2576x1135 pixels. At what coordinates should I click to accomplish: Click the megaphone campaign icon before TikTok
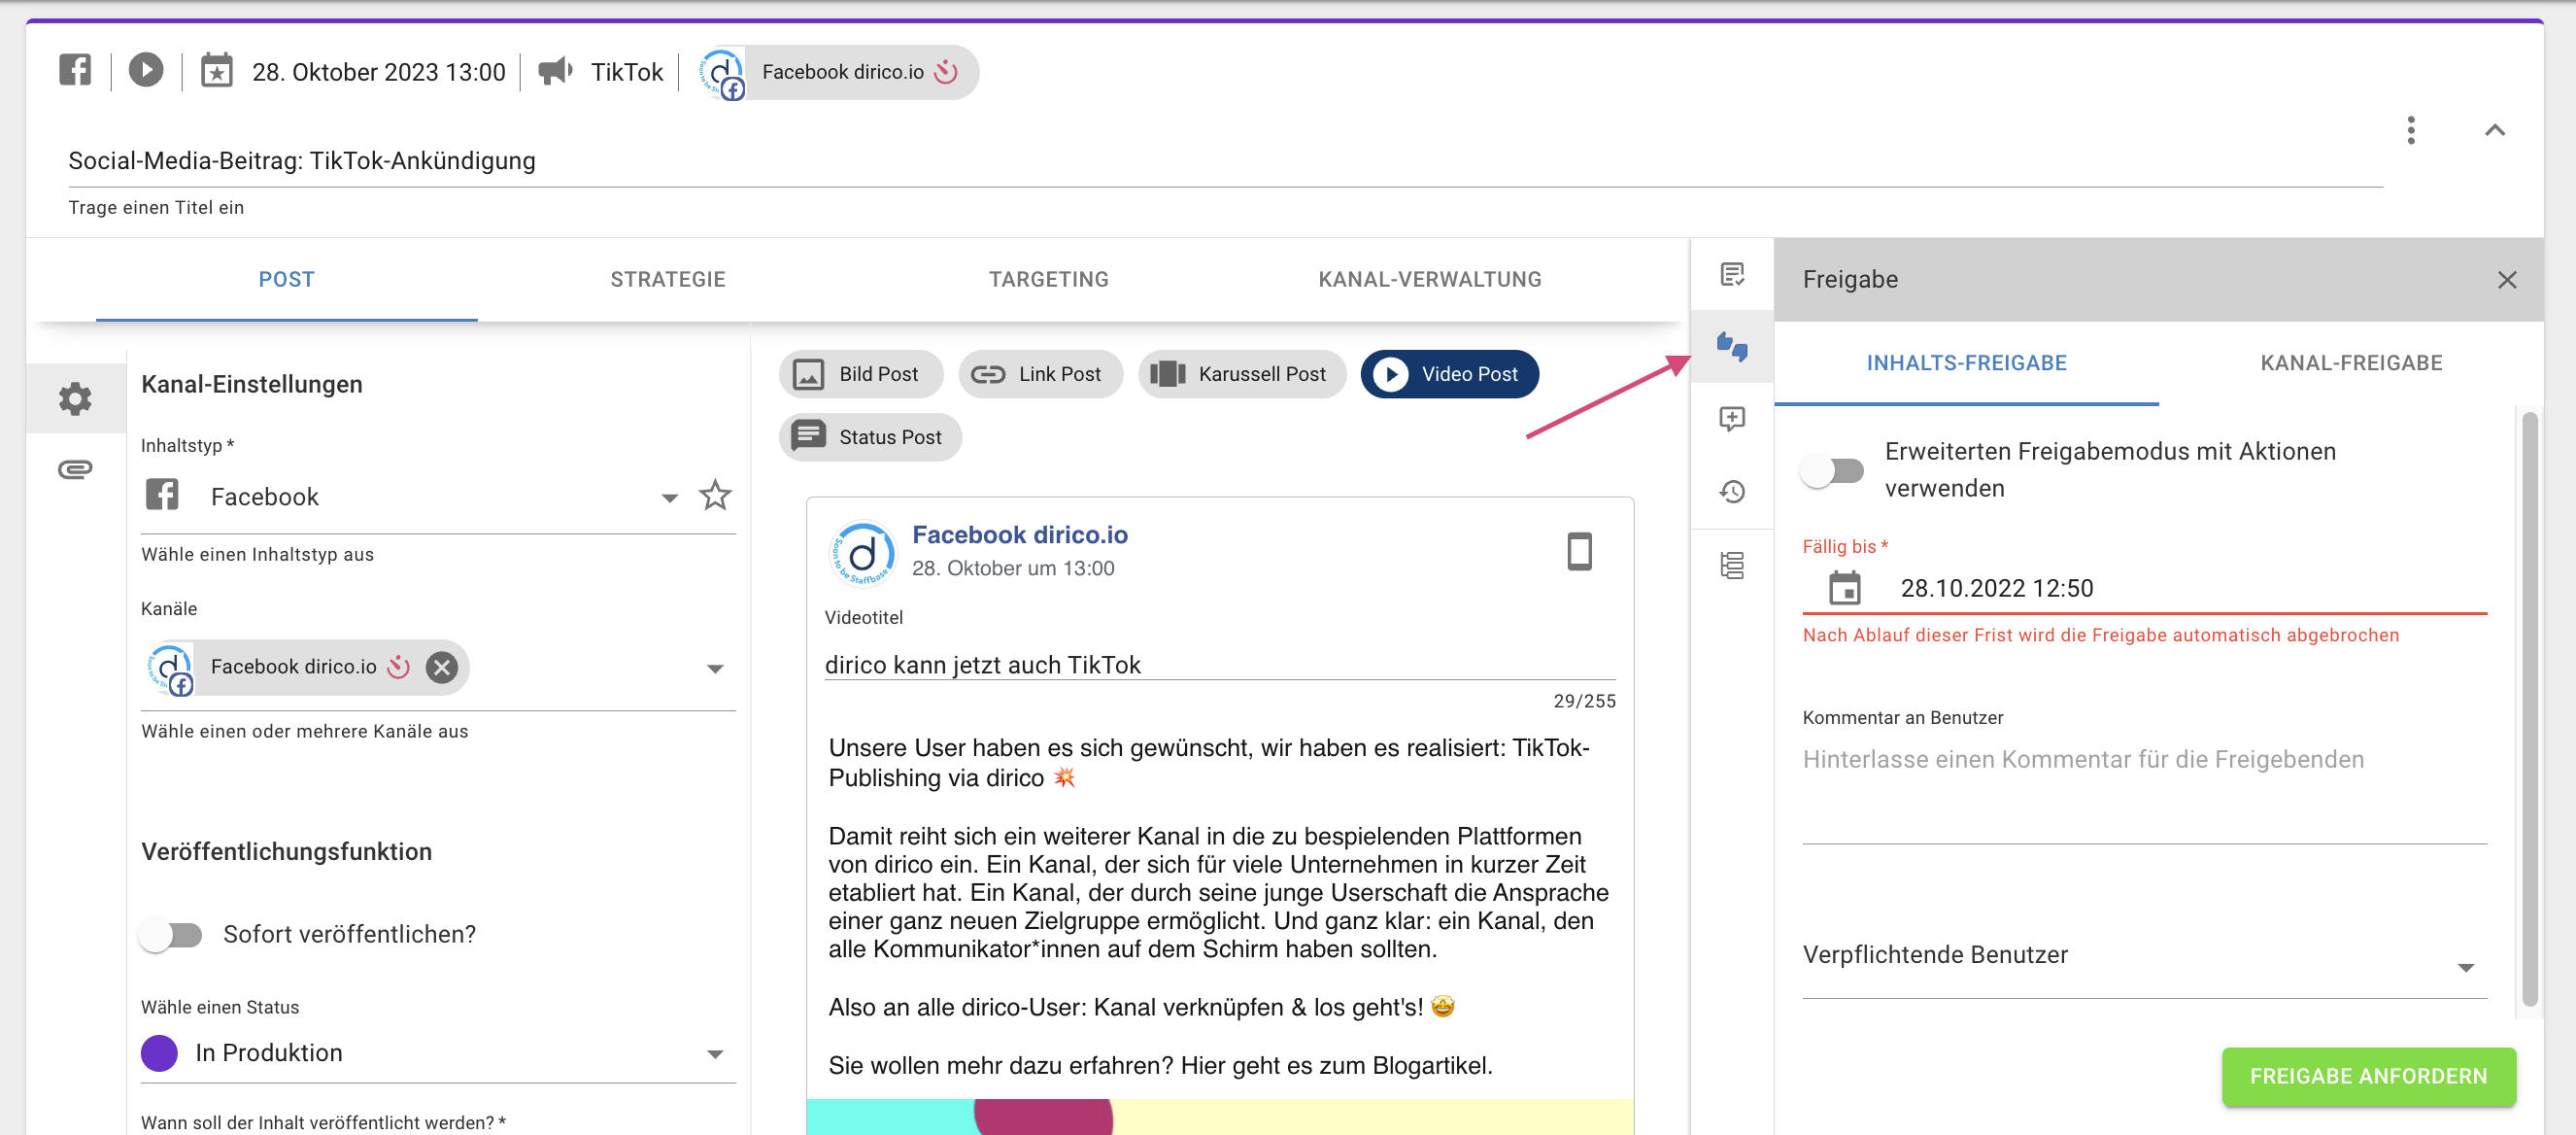556,71
